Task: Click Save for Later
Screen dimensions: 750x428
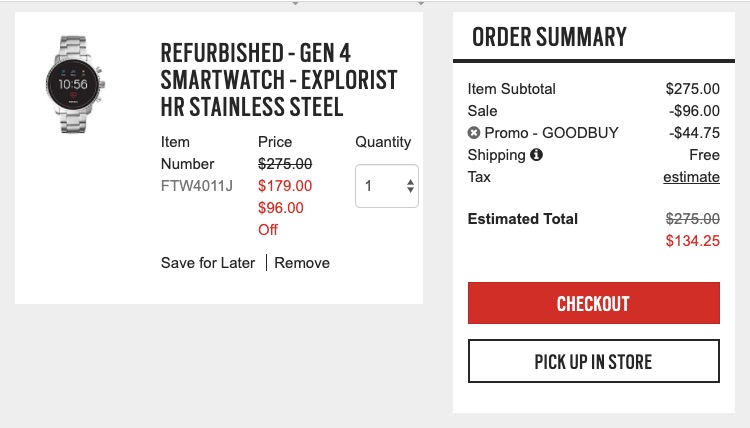Action: [x=208, y=263]
